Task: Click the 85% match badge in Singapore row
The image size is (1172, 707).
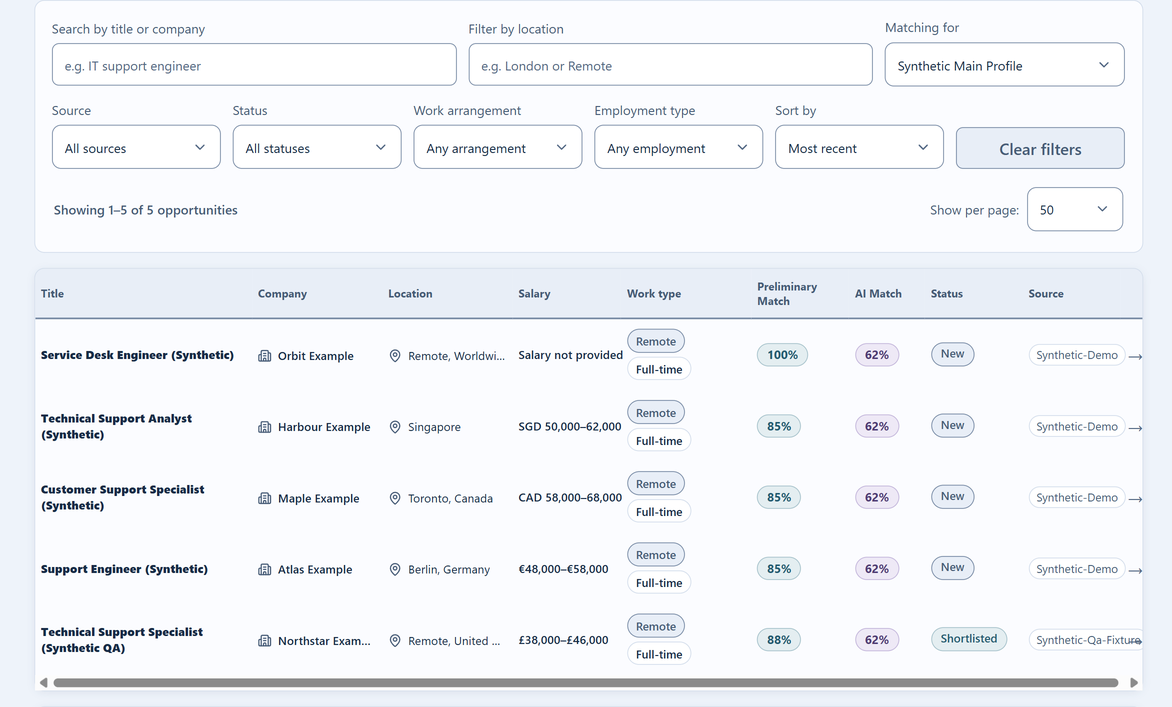Action: pos(779,426)
